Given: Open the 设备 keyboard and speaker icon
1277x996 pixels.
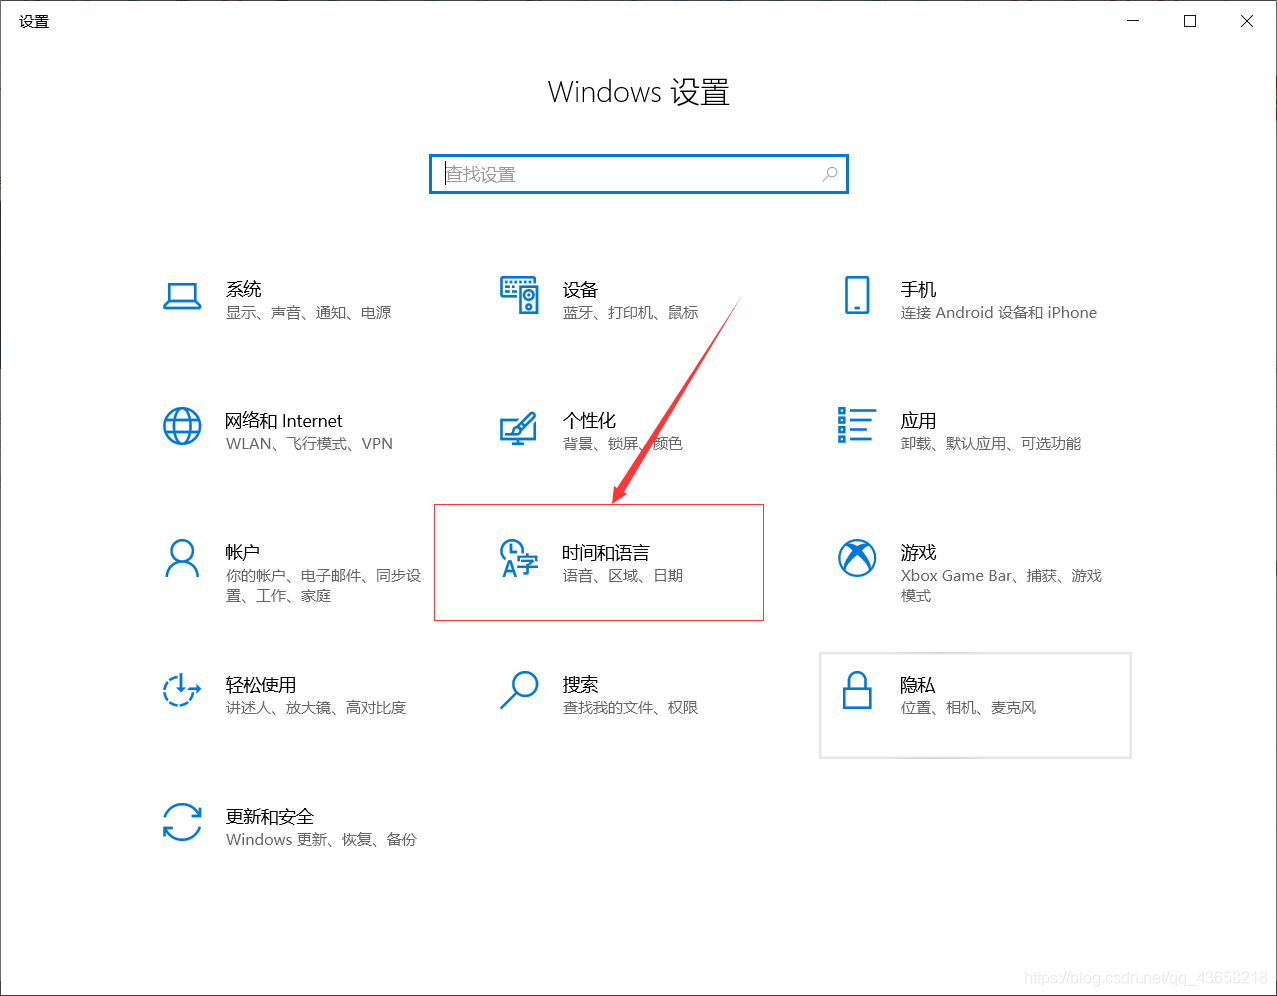Looking at the screenshot, I should tap(519, 295).
